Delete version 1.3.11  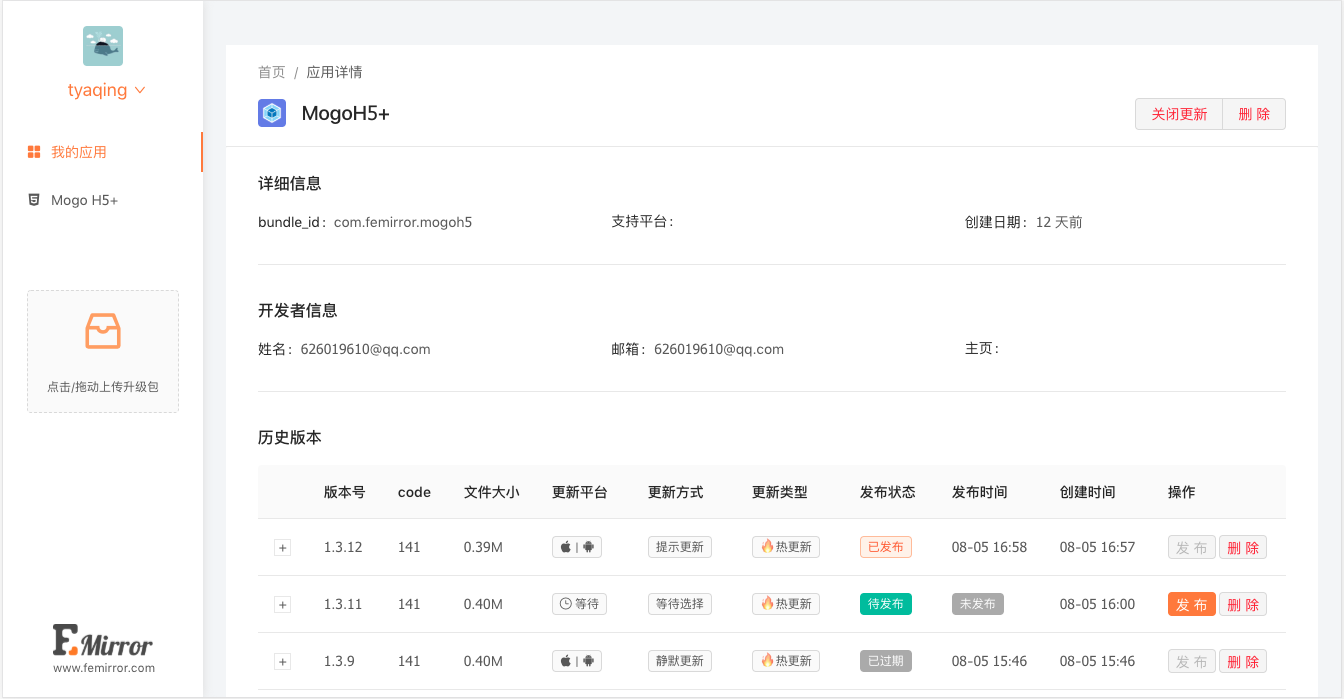[x=1243, y=604]
